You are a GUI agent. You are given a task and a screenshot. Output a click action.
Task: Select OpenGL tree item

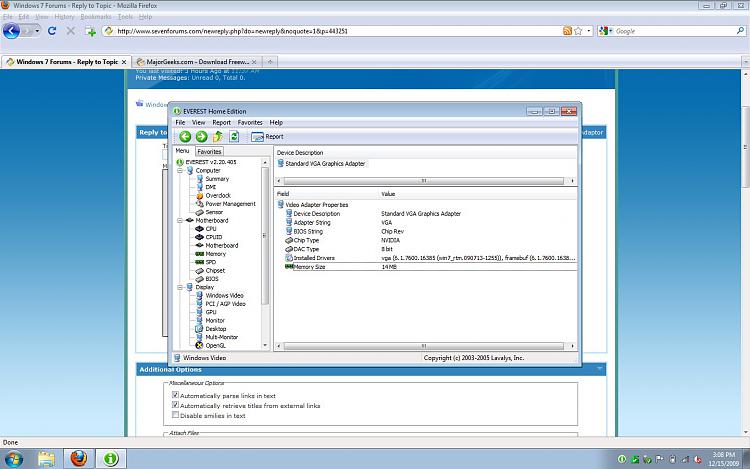pyautogui.click(x=215, y=346)
